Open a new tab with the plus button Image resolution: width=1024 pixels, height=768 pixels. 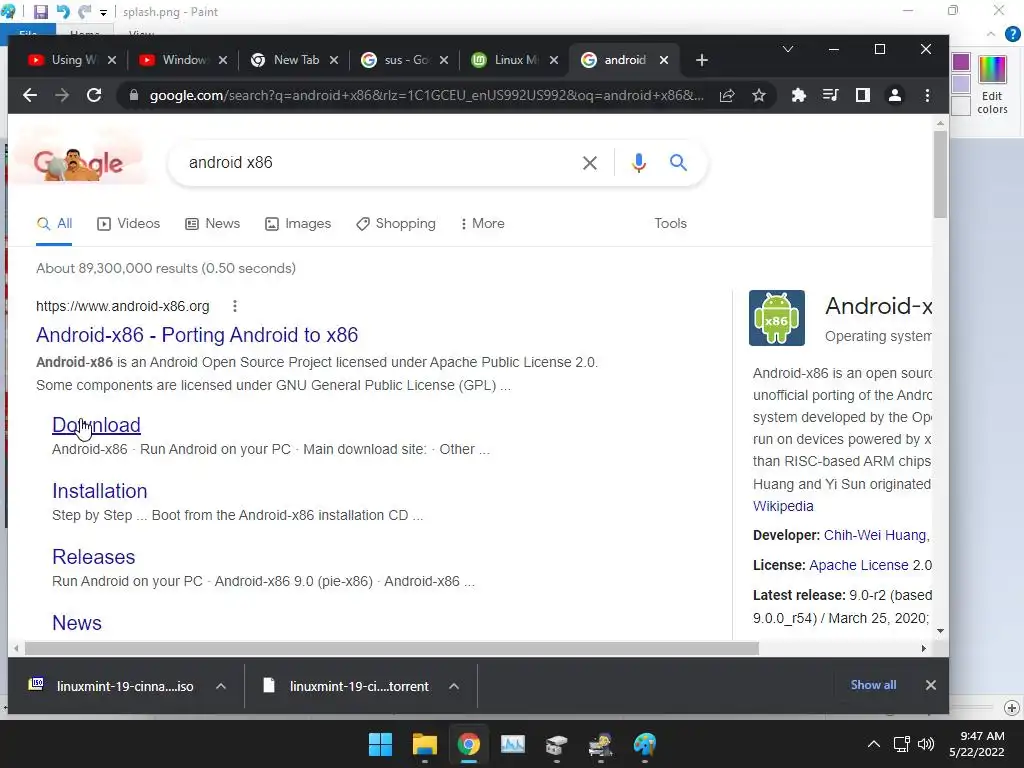pyautogui.click(x=702, y=60)
